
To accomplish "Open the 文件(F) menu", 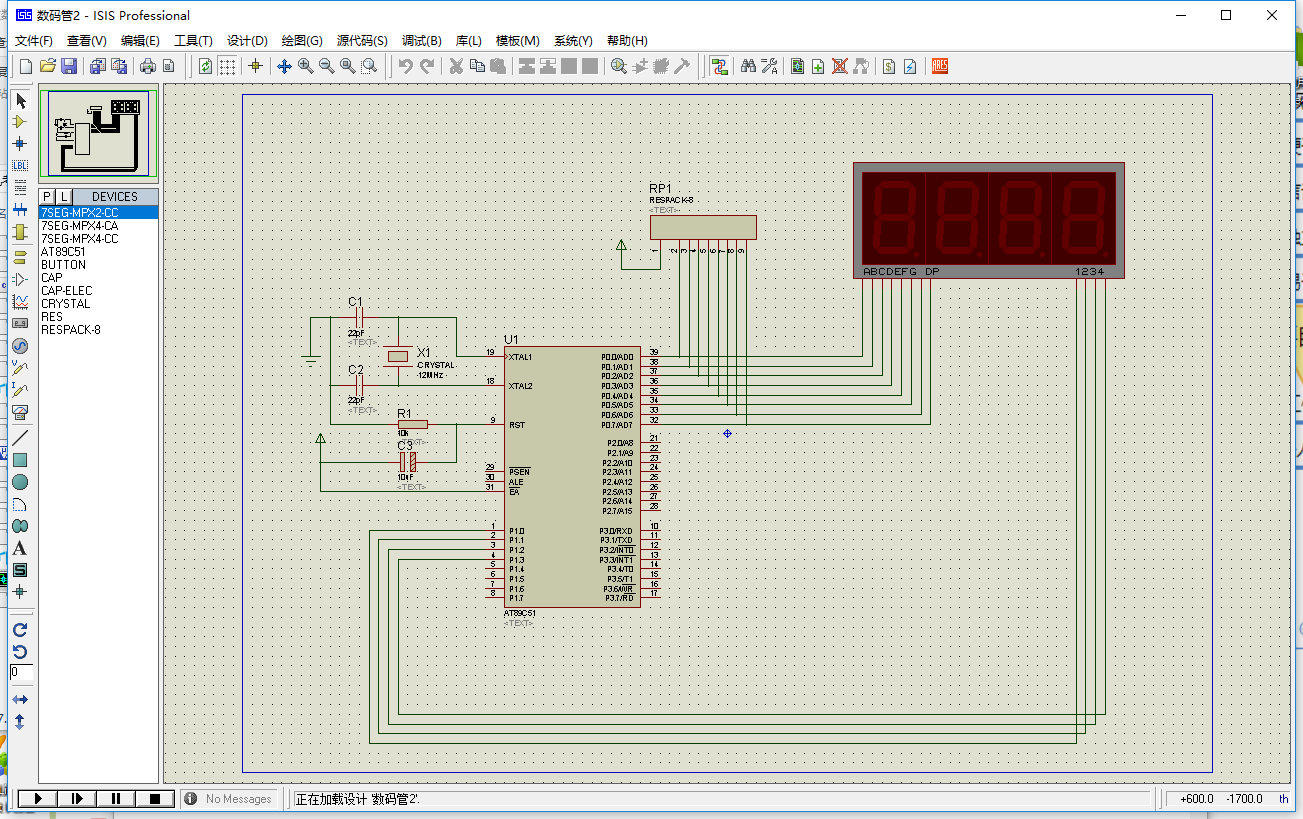I will coord(34,41).
